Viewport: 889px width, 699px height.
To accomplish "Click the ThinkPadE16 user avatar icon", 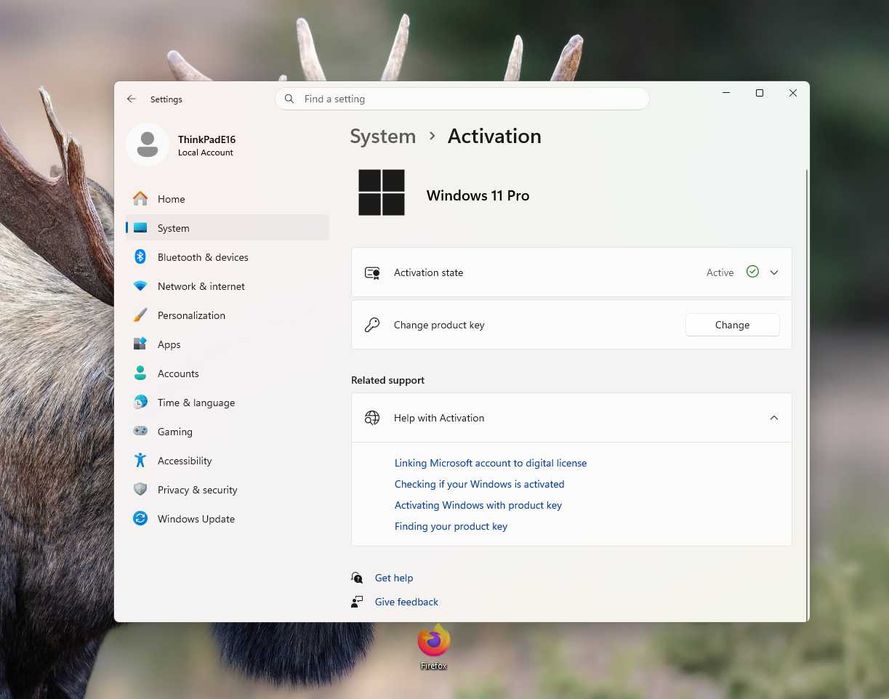I will pyautogui.click(x=147, y=145).
